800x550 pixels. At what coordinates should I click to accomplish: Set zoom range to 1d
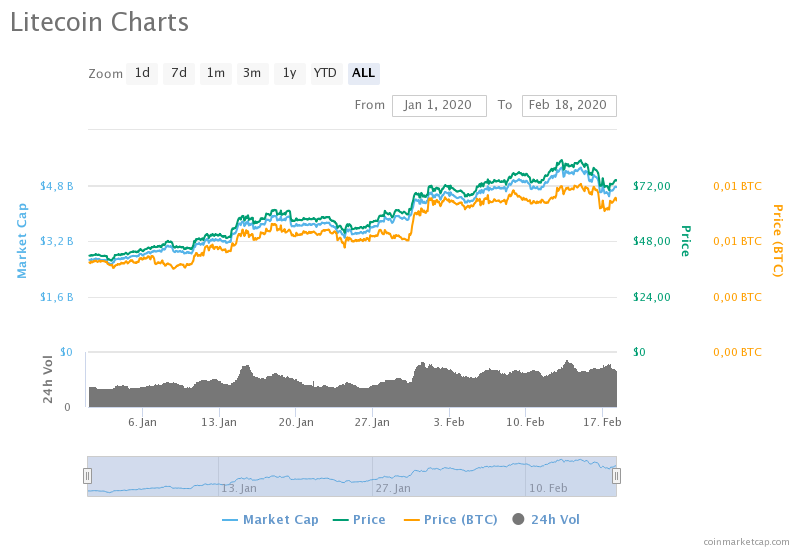click(142, 73)
